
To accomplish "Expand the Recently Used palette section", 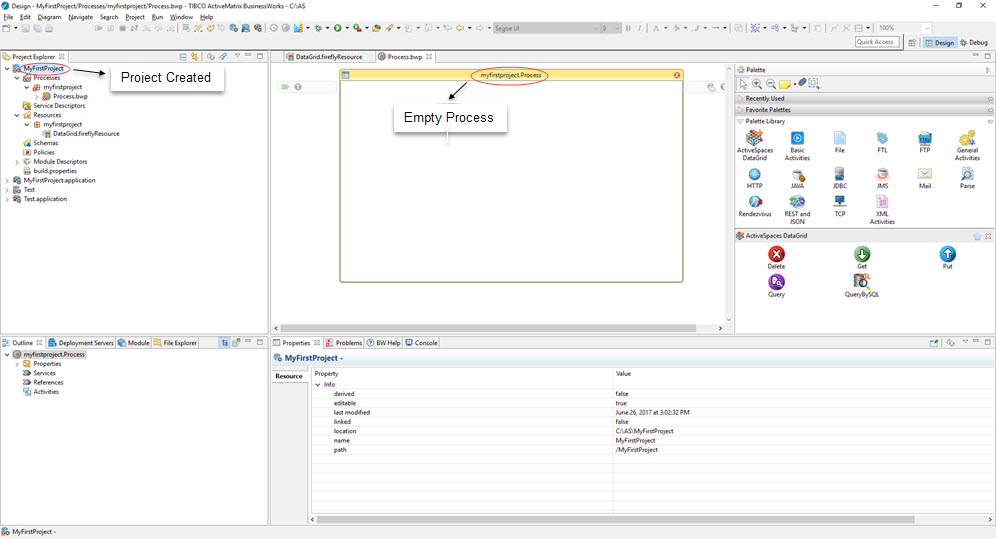I will coord(764,98).
